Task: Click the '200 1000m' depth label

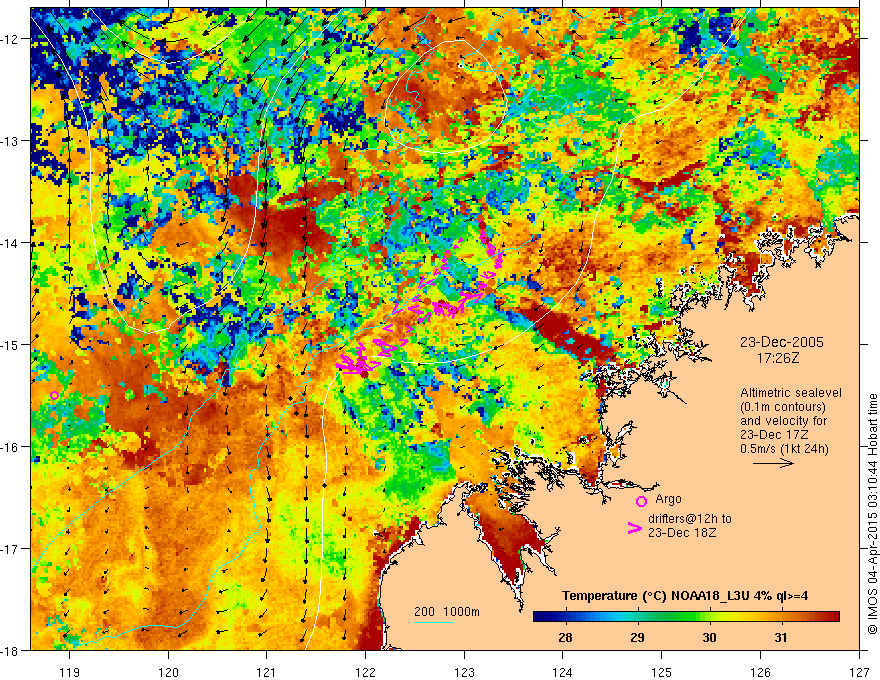Action: [447, 612]
